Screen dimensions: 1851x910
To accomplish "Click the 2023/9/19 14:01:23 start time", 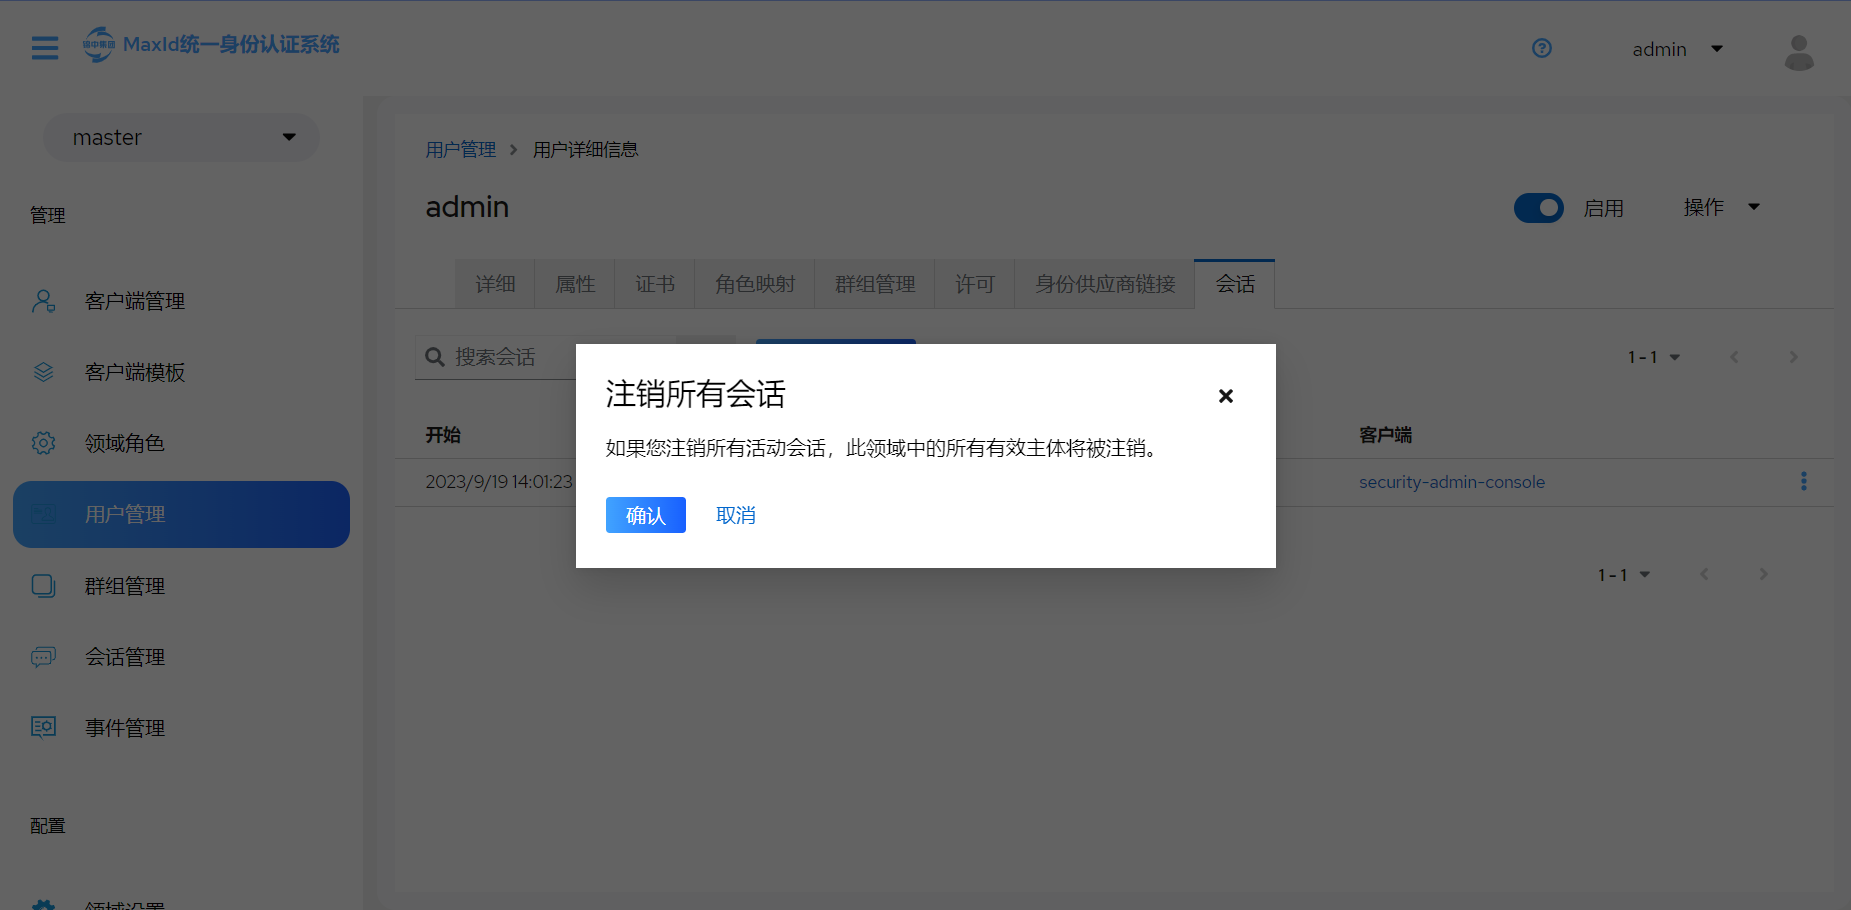I will pyautogui.click(x=499, y=482).
